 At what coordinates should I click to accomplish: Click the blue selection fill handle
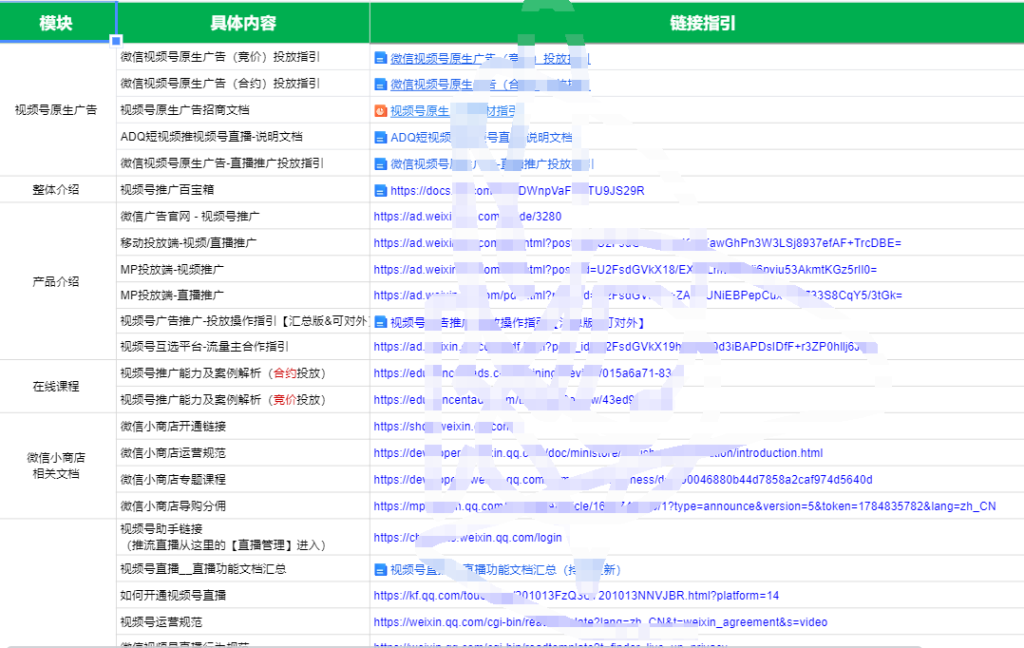pyautogui.click(x=116, y=40)
